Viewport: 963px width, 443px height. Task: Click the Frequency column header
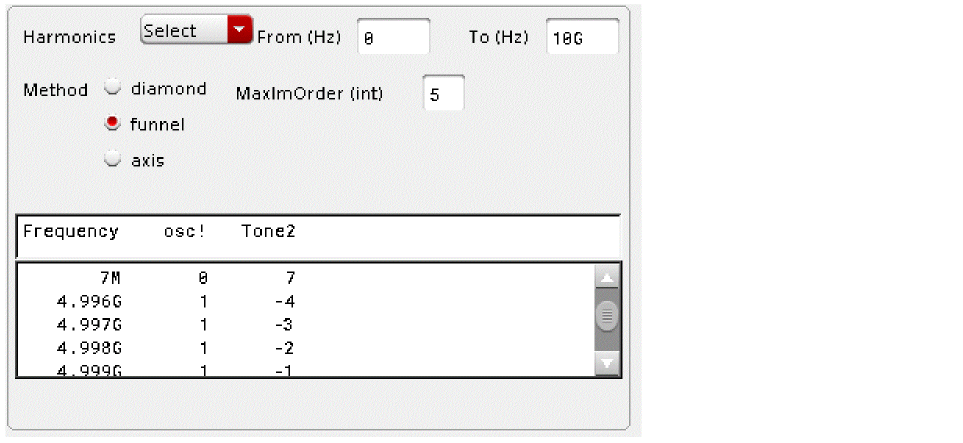(x=70, y=232)
